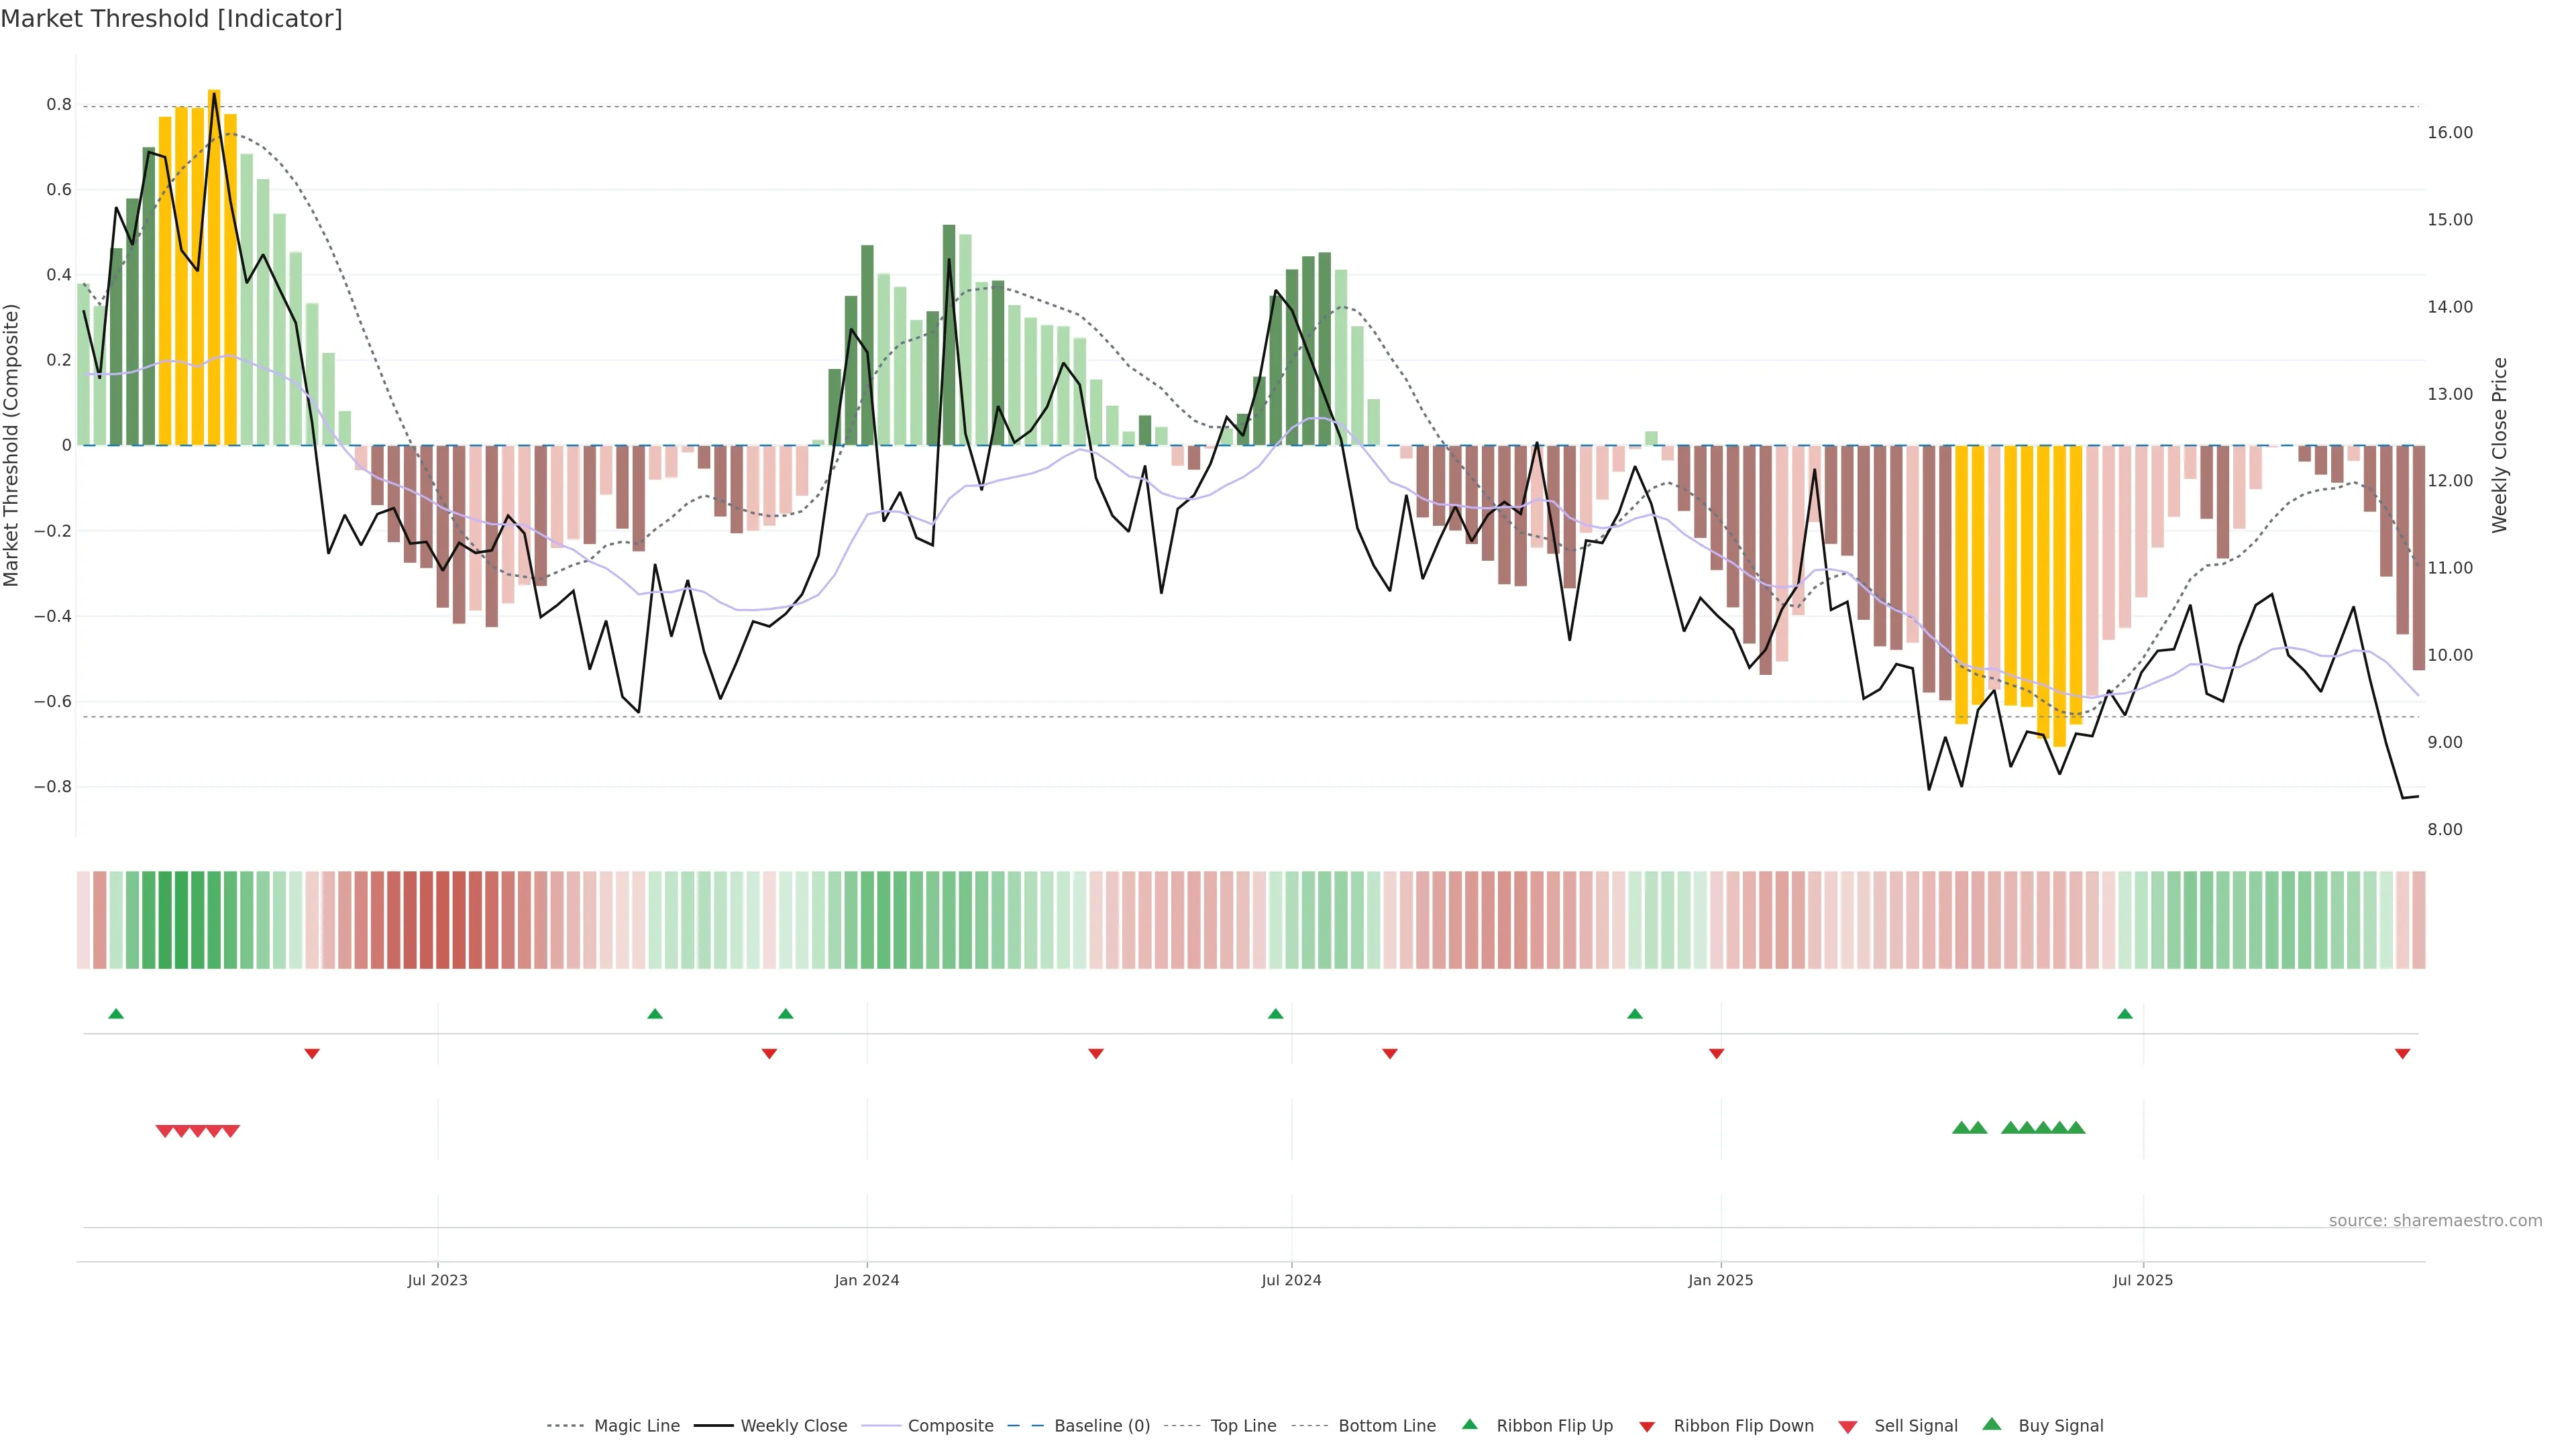
Task: Click the Jan 2025 x-axis label
Action: [1720, 1280]
